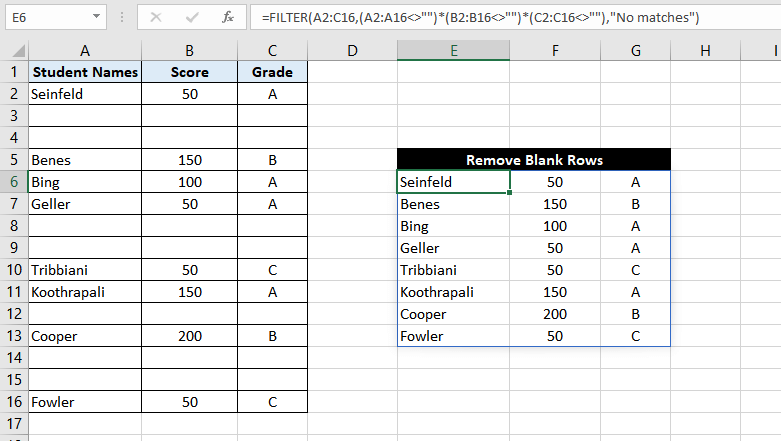Select Tribbiani in the filtered results
781x441 pixels.
click(453, 270)
